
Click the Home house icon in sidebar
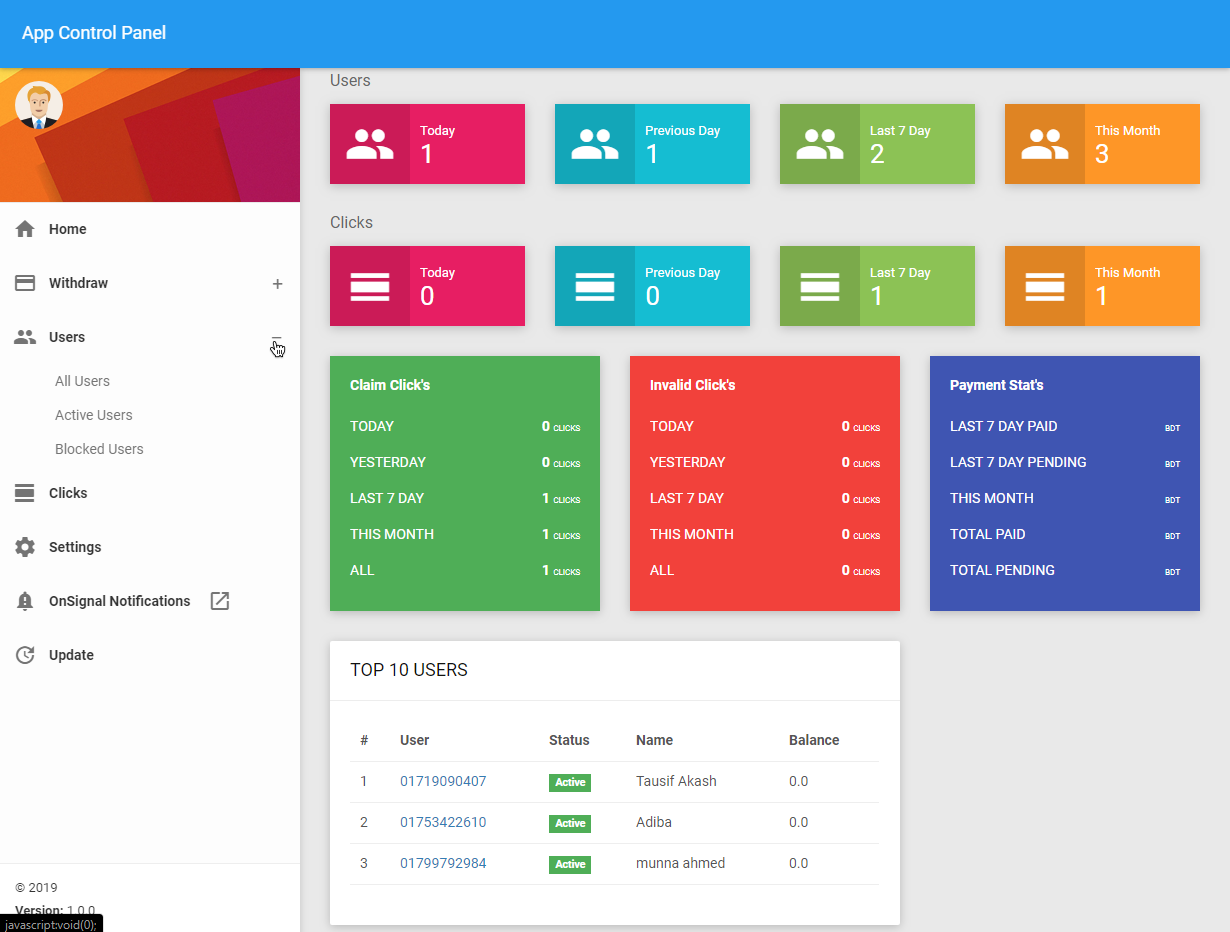(x=25, y=229)
